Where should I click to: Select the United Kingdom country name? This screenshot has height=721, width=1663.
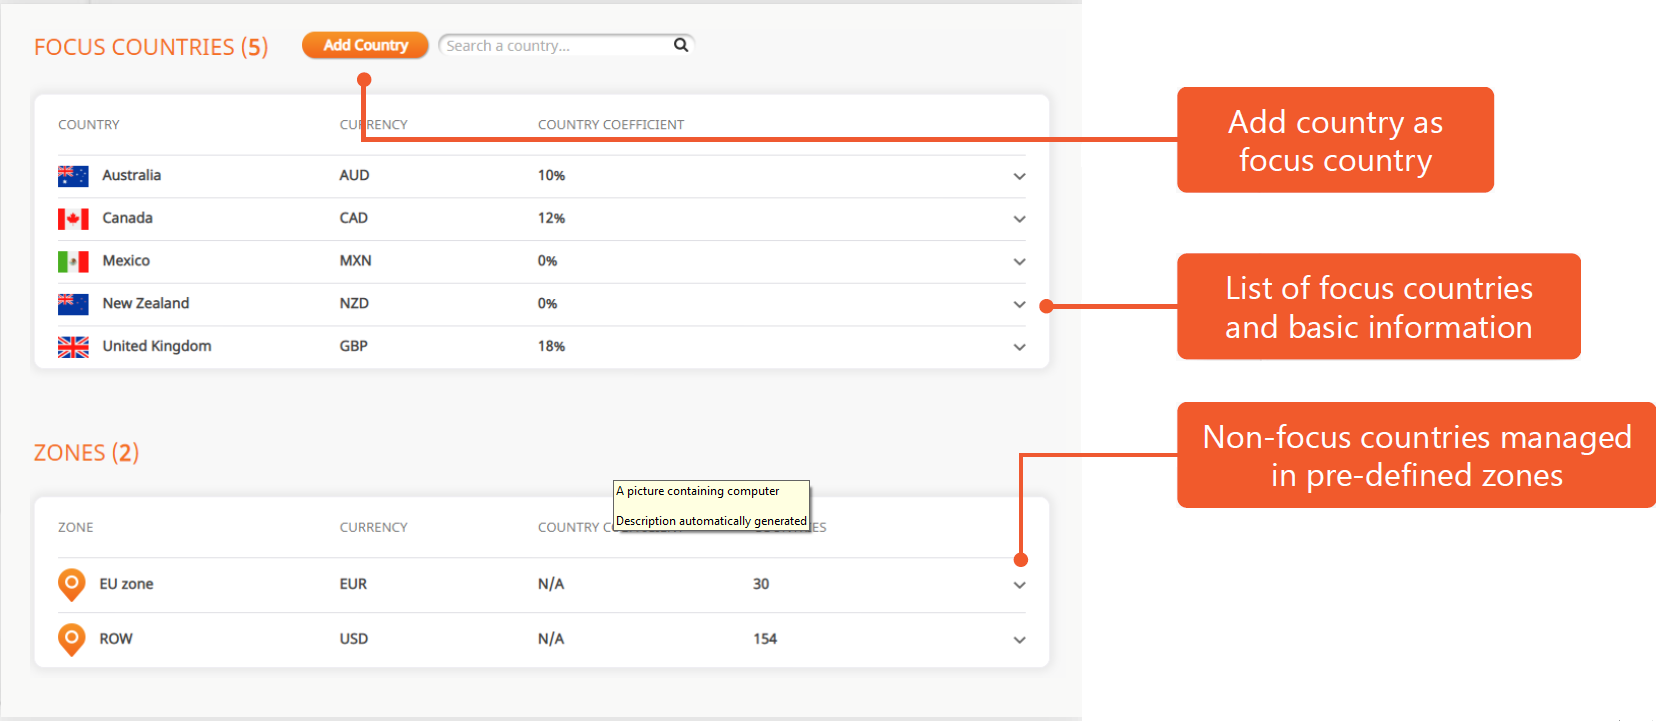[x=157, y=346]
